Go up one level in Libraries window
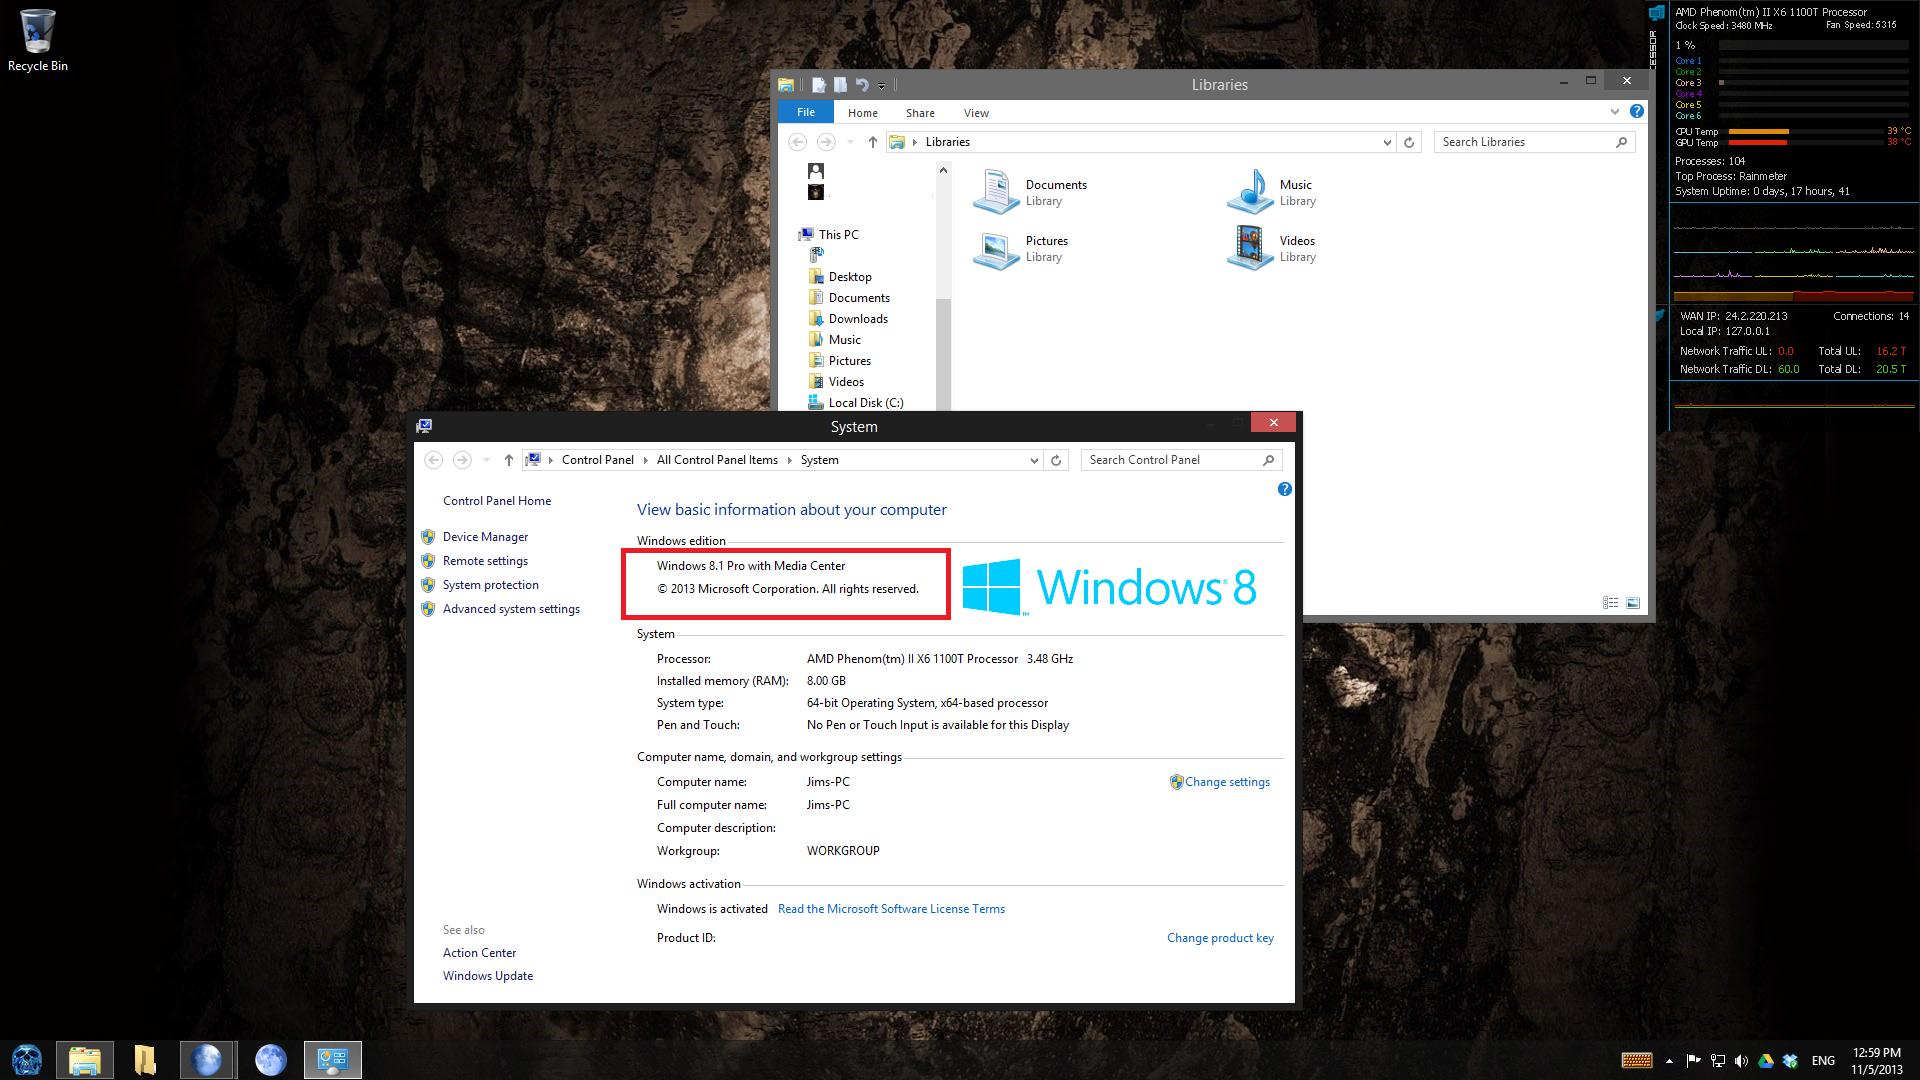1920x1080 pixels. click(872, 142)
